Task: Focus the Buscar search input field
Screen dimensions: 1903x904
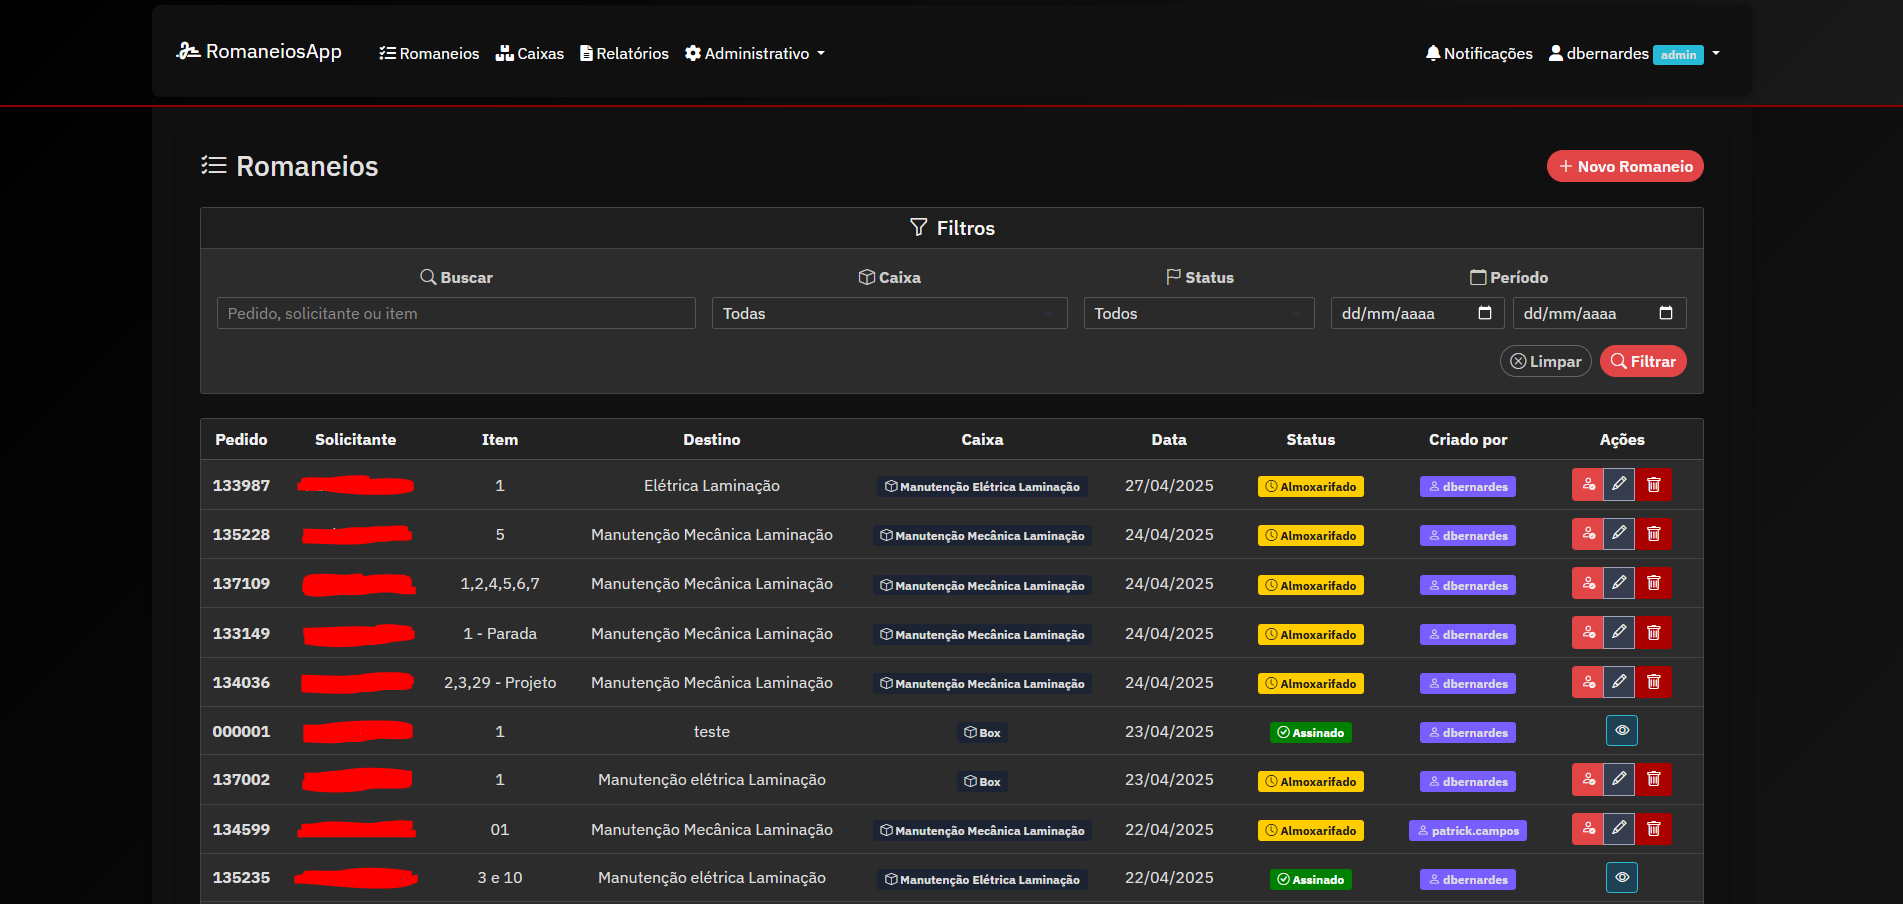Action: 456,313
